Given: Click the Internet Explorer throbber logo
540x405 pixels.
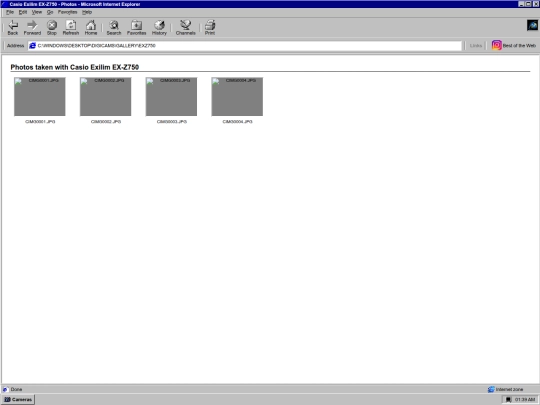Looking at the screenshot, I should [532, 25].
